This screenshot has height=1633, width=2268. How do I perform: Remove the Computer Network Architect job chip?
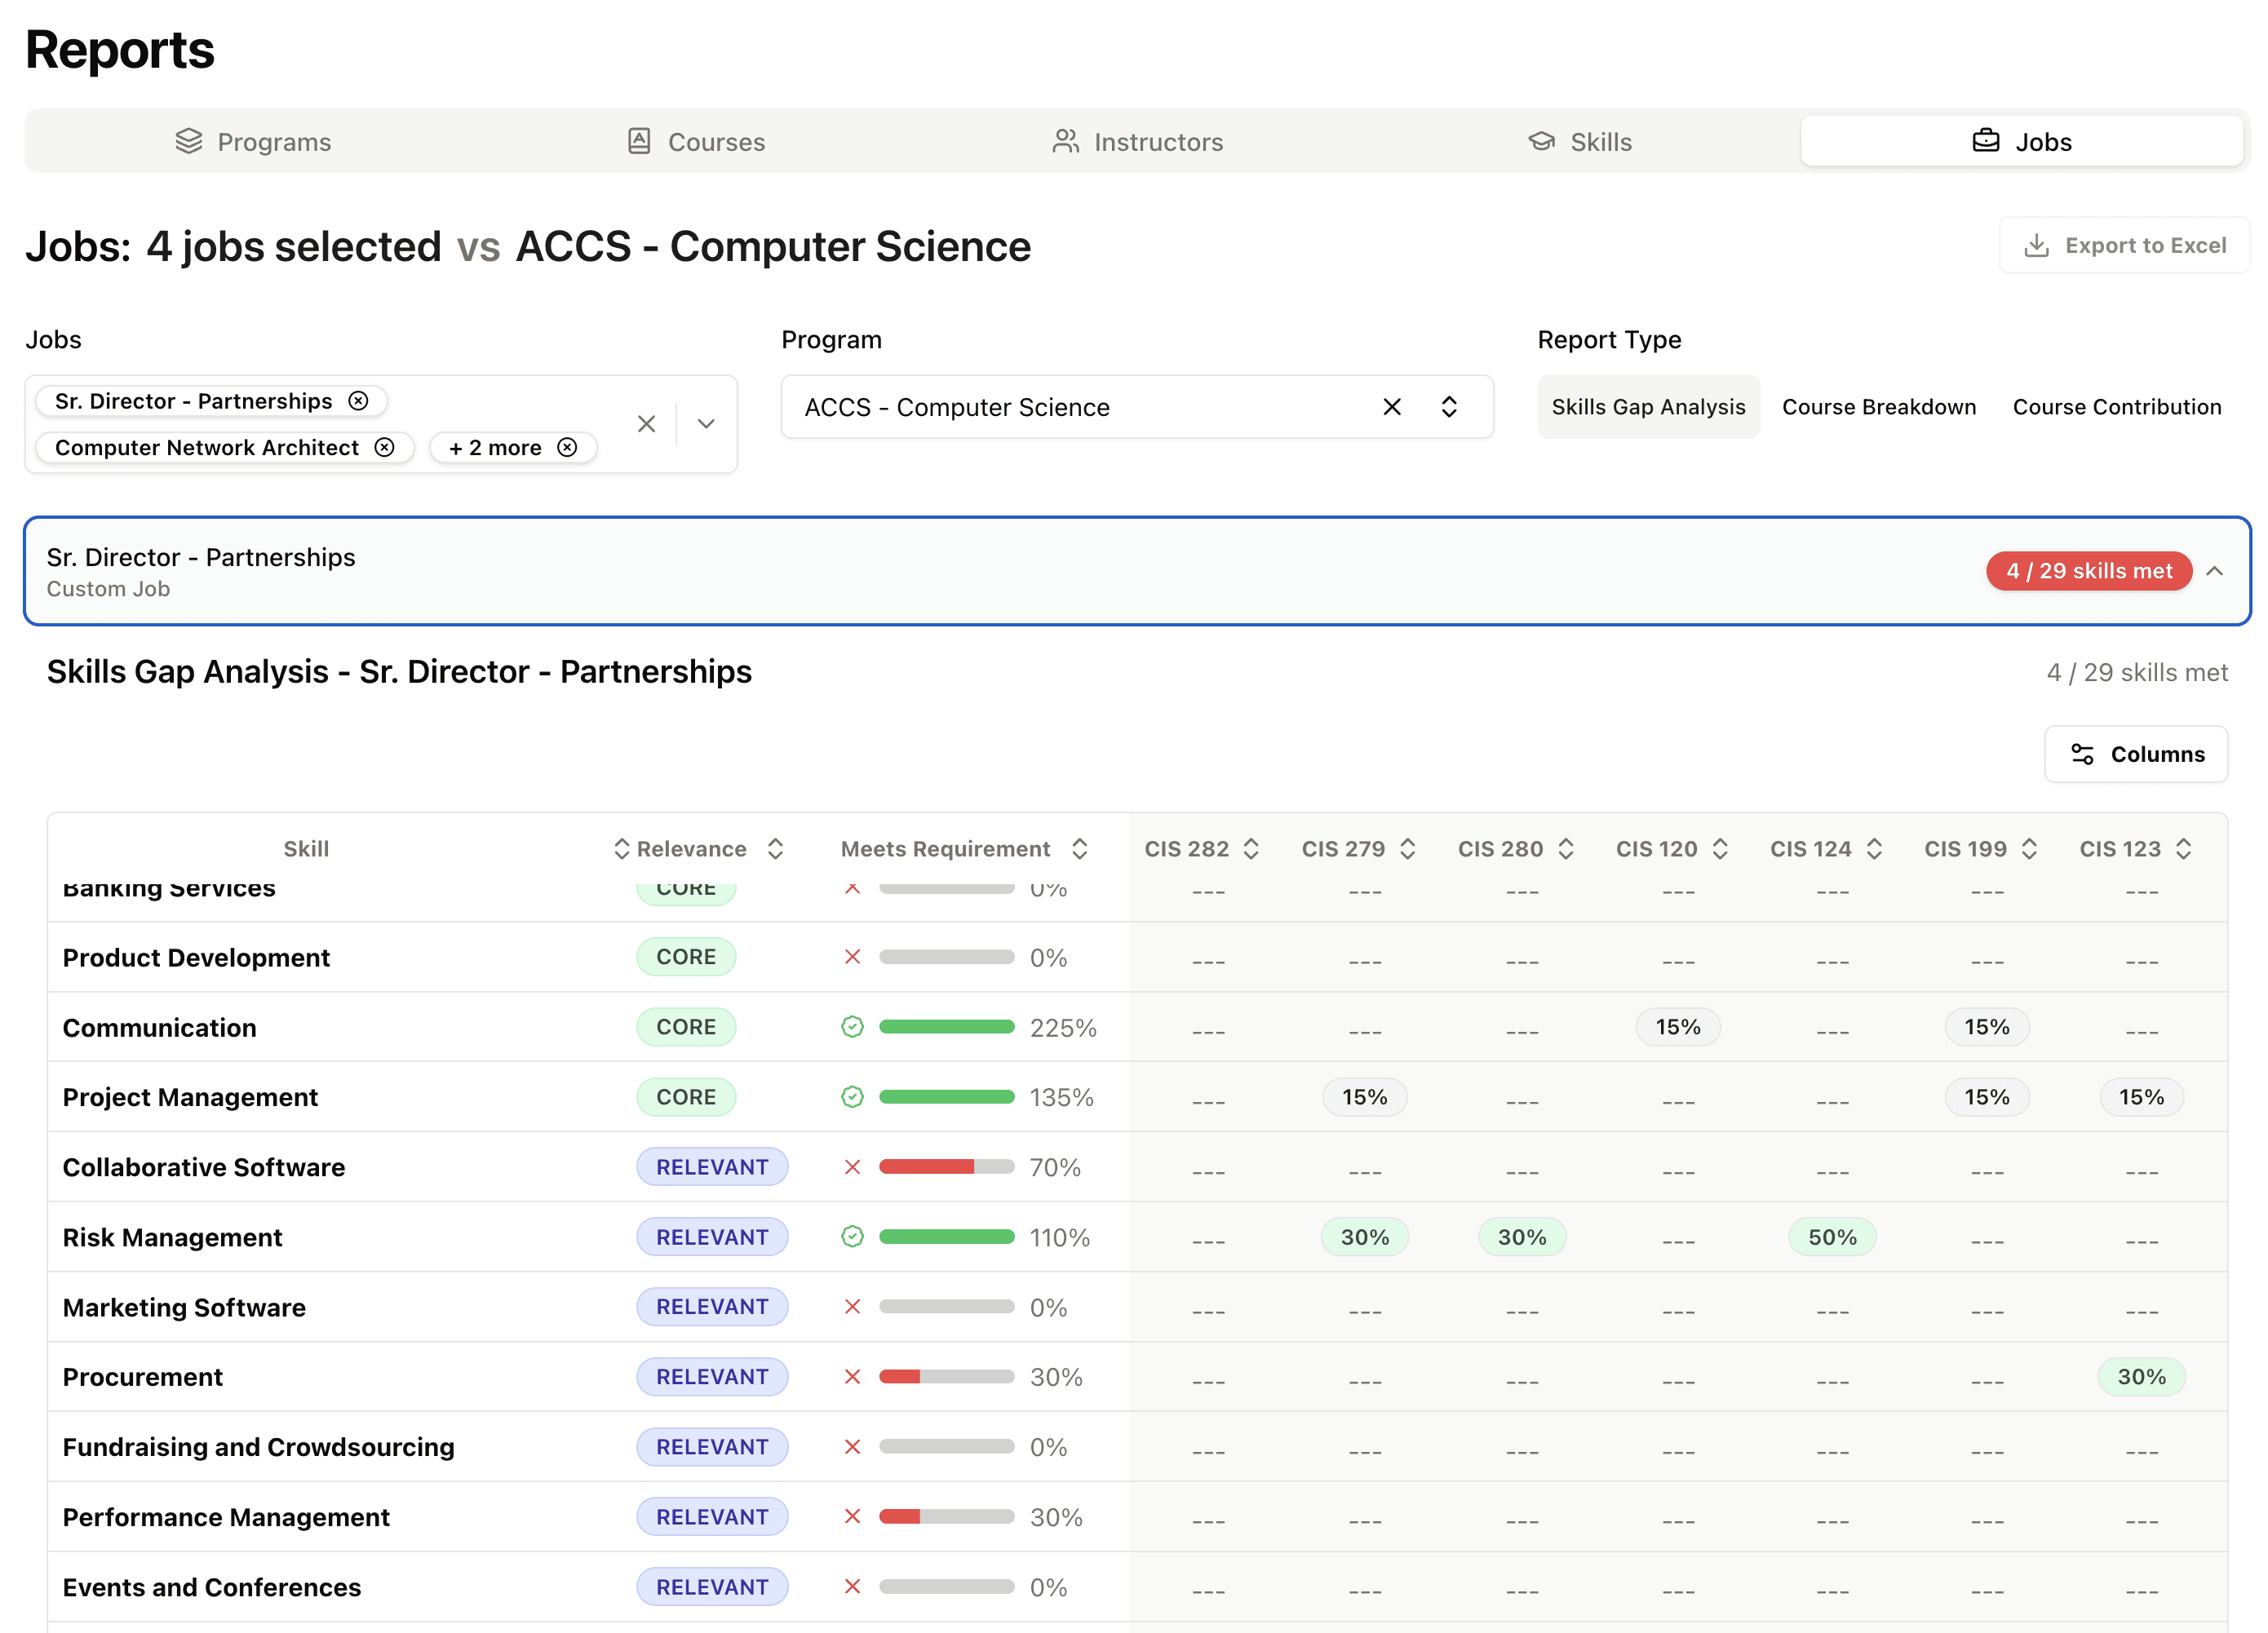(384, 447)
